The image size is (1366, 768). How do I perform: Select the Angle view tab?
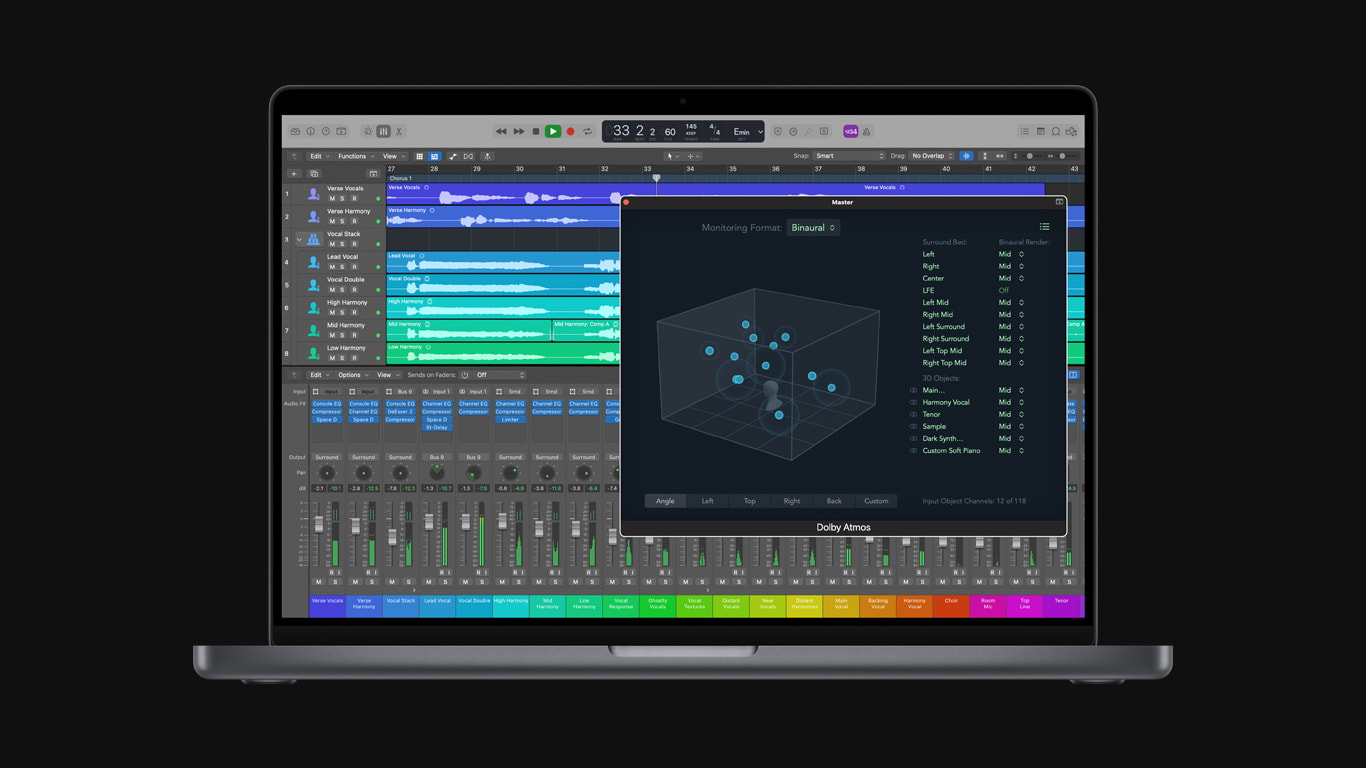point(665,501)
